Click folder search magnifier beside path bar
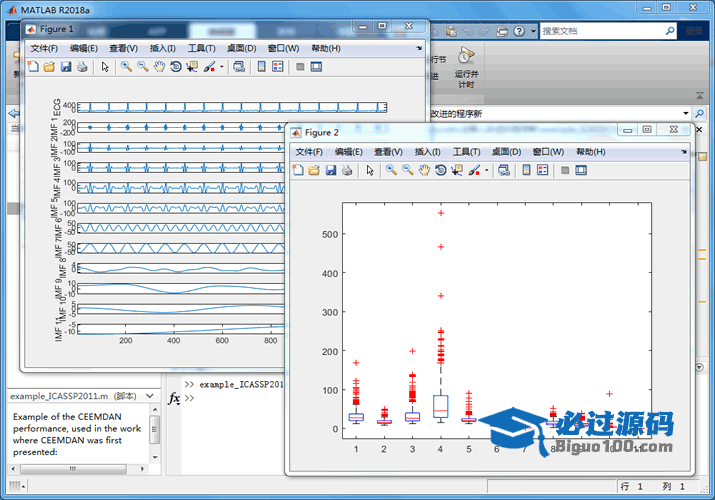This screenshot has height=500, width=715. (699, 113)
